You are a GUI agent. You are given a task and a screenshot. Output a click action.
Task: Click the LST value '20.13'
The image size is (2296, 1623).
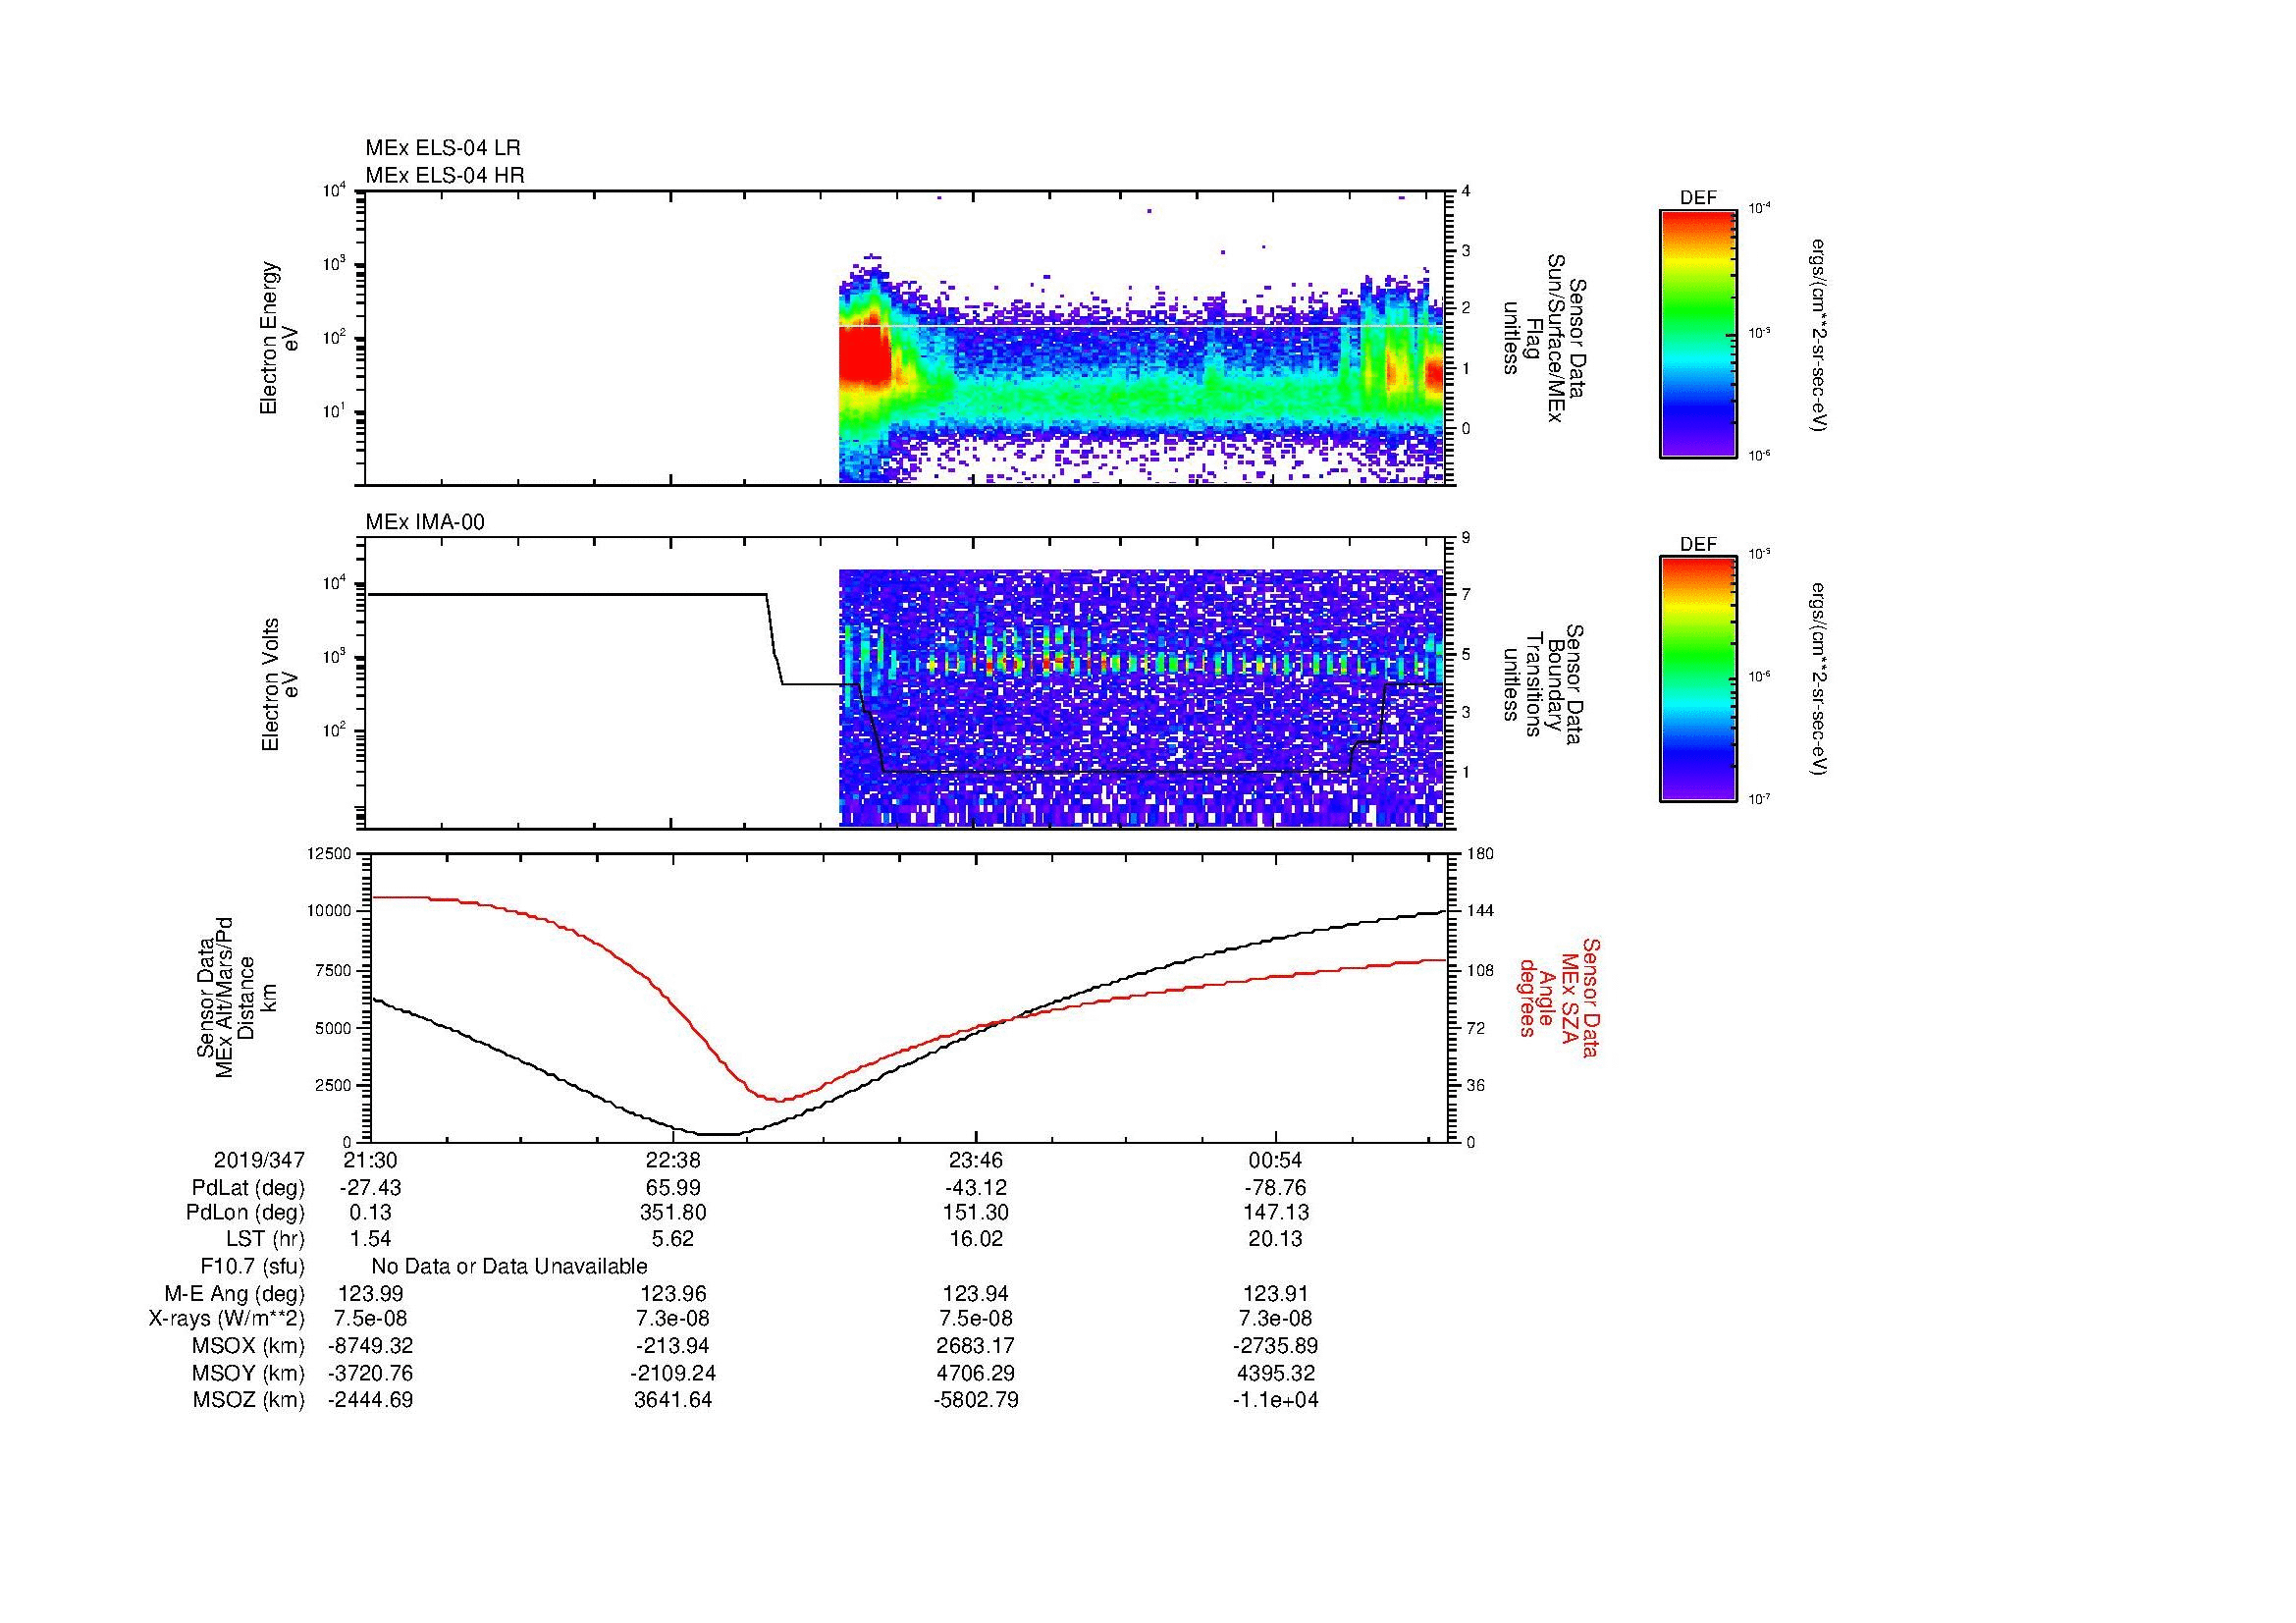(x=1276, y=1240)
